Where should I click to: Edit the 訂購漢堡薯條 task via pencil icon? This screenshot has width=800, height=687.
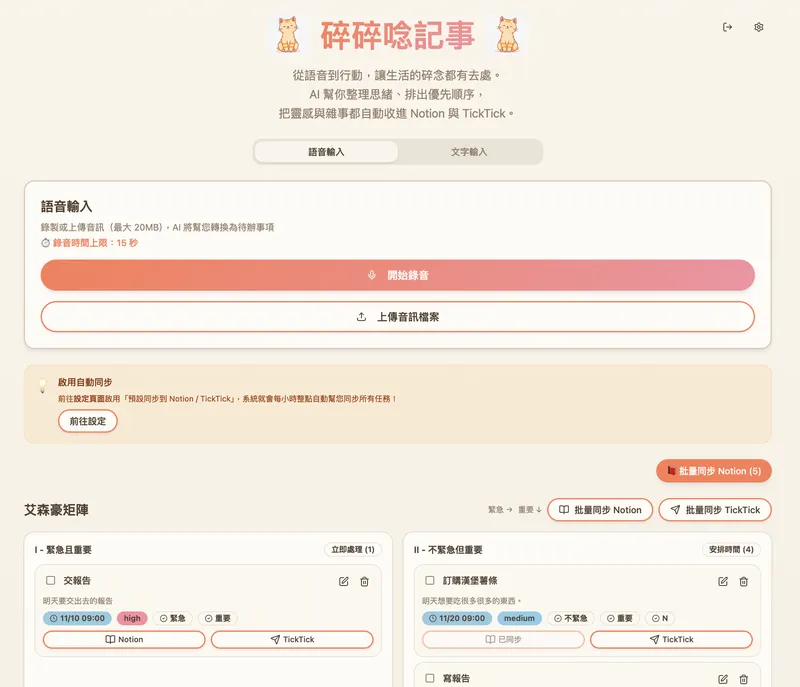click(723, 581)
